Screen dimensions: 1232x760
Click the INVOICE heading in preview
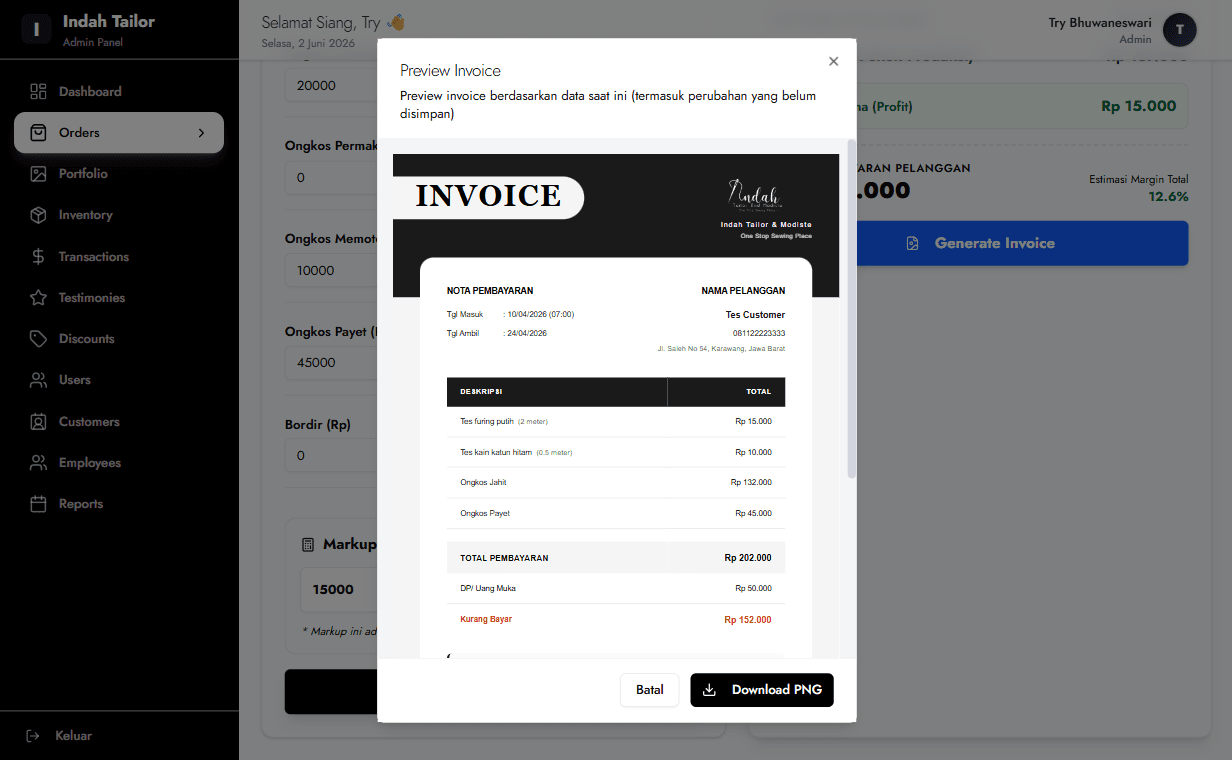point(488,196)
